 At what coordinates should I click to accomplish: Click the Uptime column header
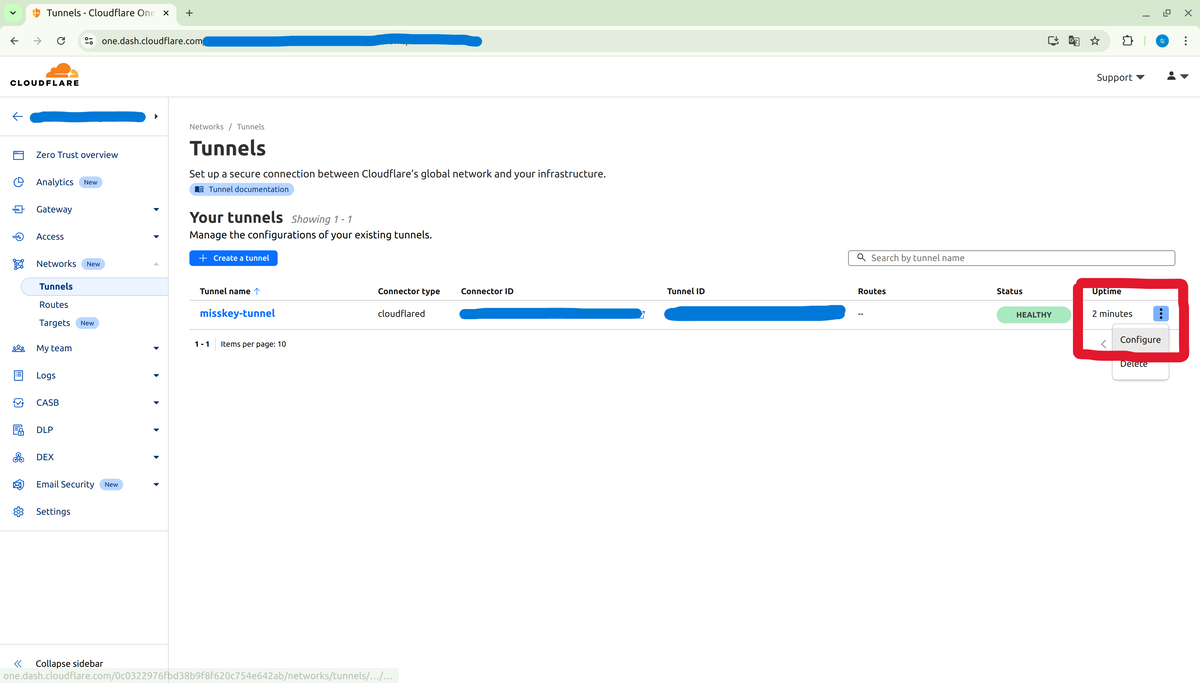tap(1107, 291)
